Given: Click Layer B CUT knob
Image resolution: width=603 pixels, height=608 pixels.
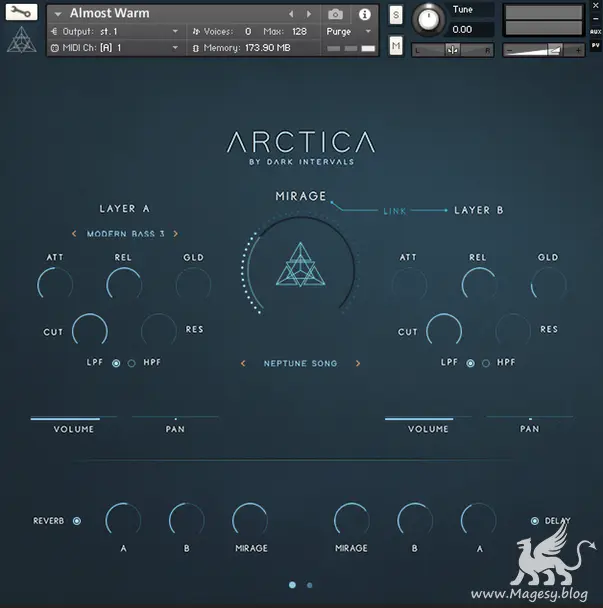Looking at the screenshot, I should coord(444,331).
